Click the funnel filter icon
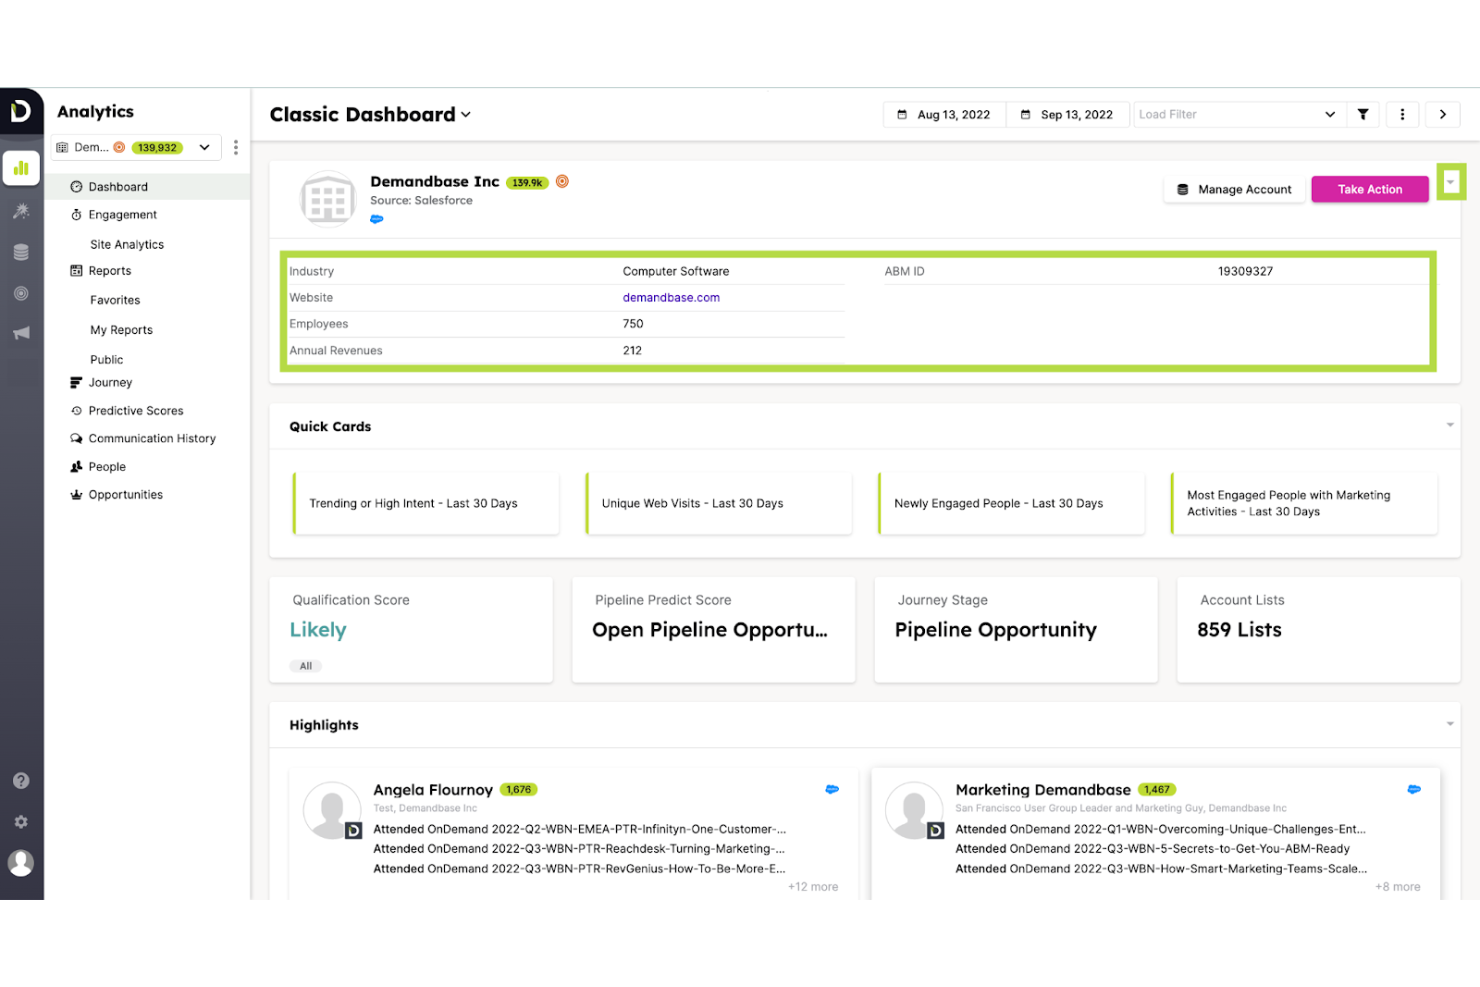Screen dimensions: 1480x987 coord(1362,115)
